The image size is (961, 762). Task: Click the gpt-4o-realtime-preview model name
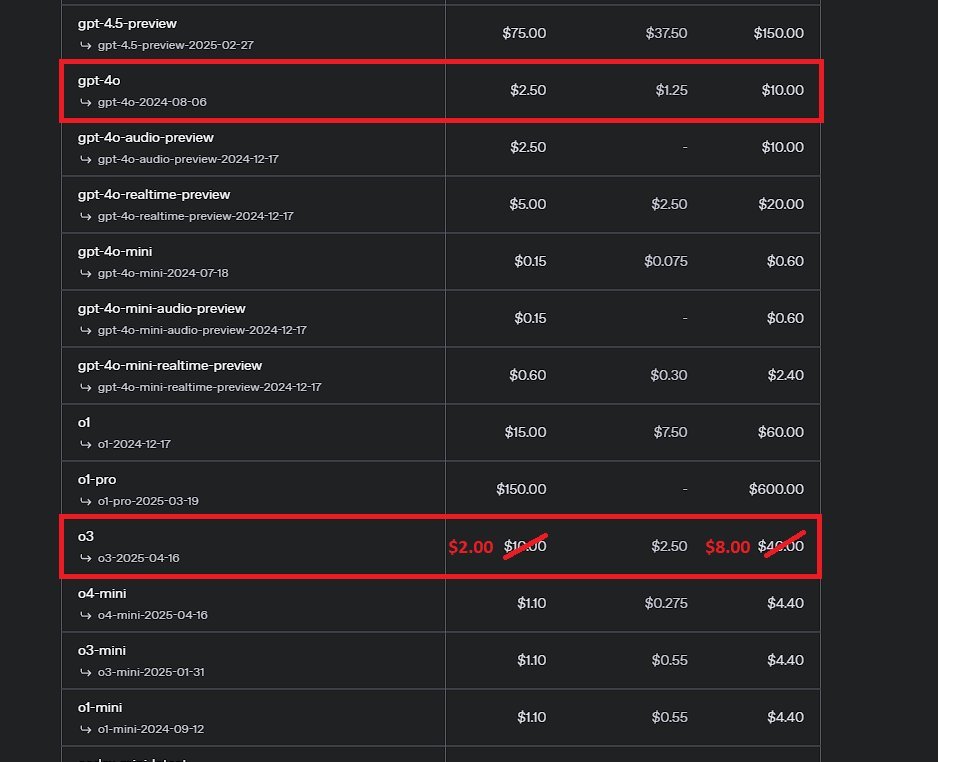point(153,194)
